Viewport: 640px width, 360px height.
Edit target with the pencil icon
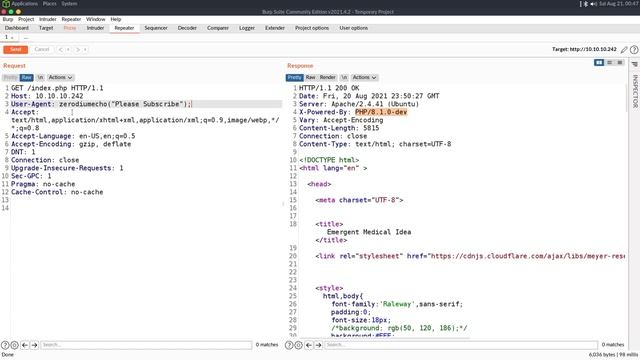click(624, 50)
